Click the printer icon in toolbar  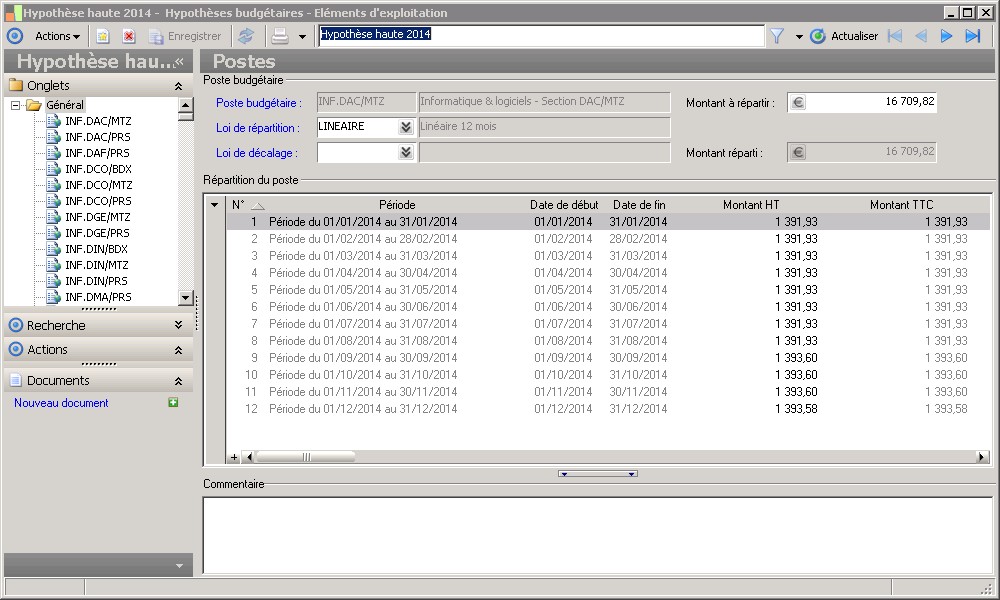click(x=280, y=36)
